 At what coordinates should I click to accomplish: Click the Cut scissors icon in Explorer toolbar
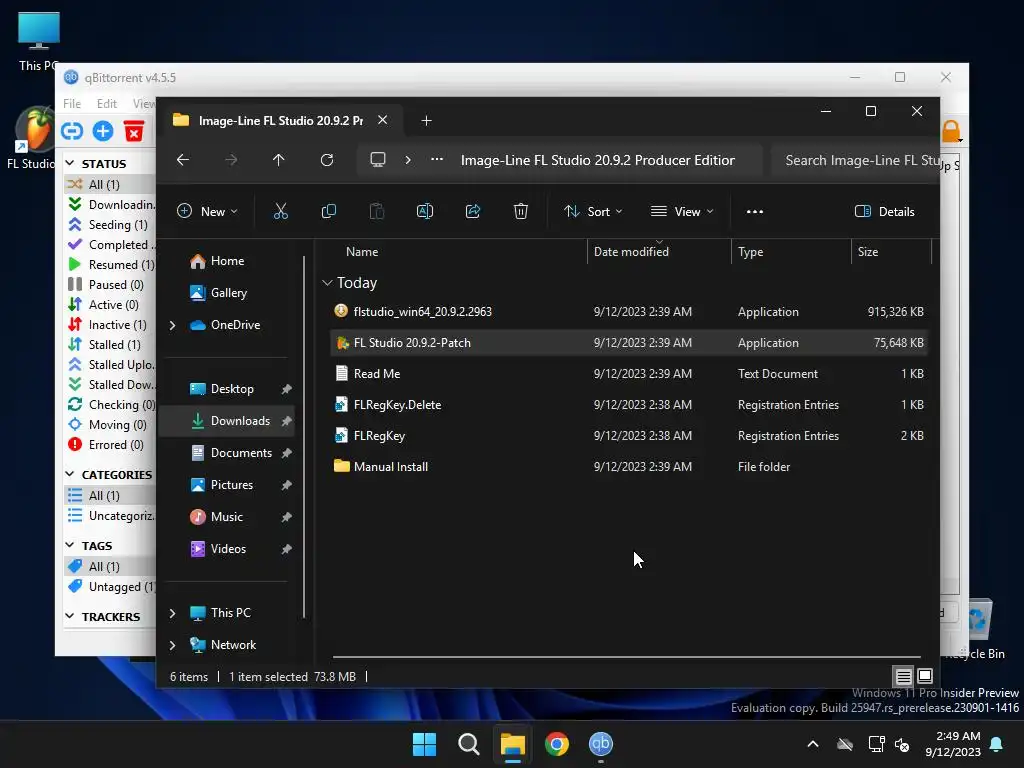pyautogui.click(x=280, y=212)
